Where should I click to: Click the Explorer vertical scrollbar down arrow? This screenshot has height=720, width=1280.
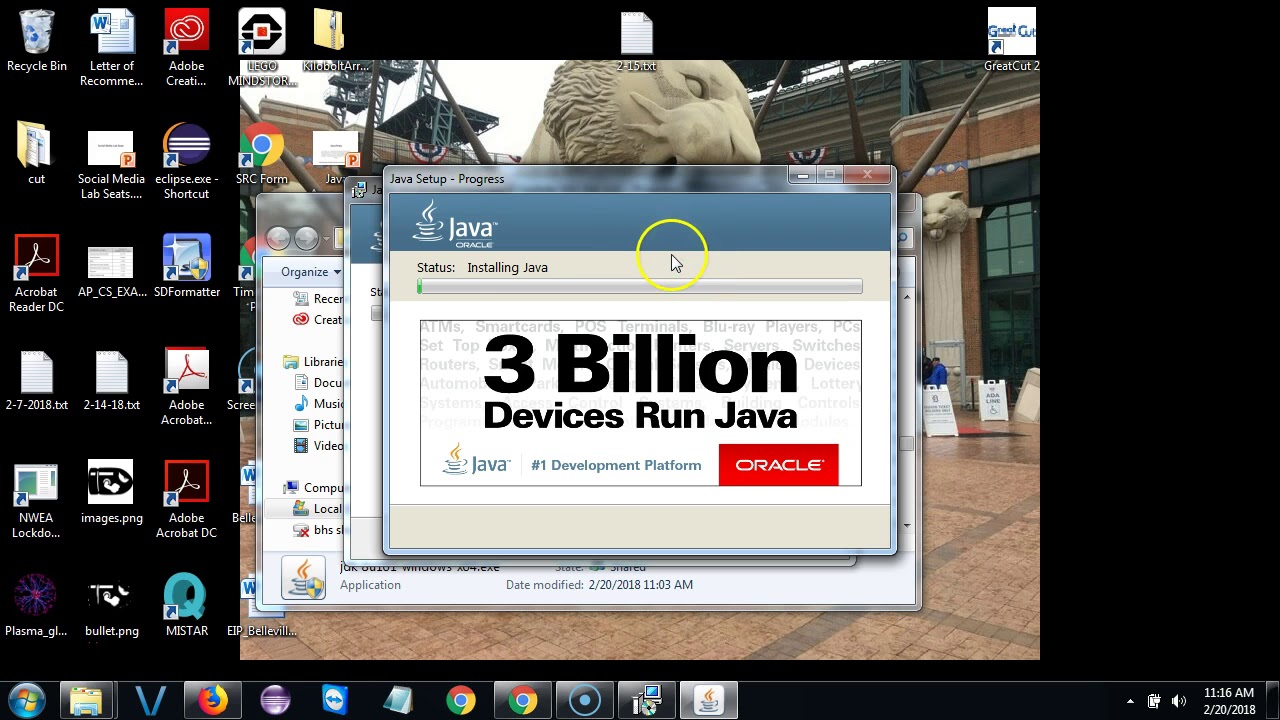tap(907, 525)
